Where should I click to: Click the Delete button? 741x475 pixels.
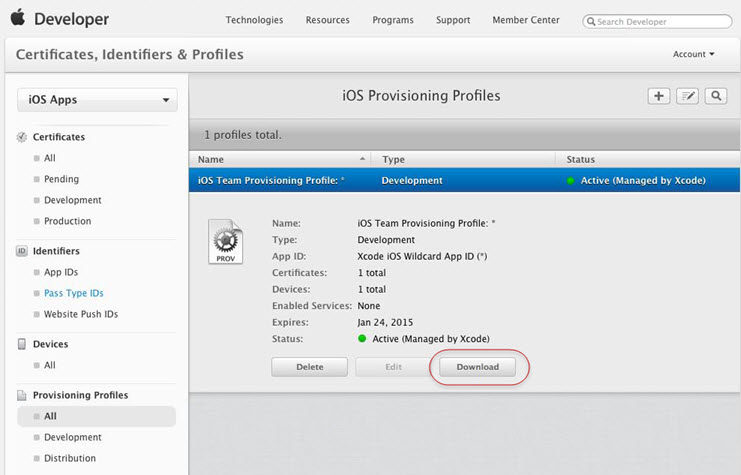pyautogui.click(x=309, y=367)
